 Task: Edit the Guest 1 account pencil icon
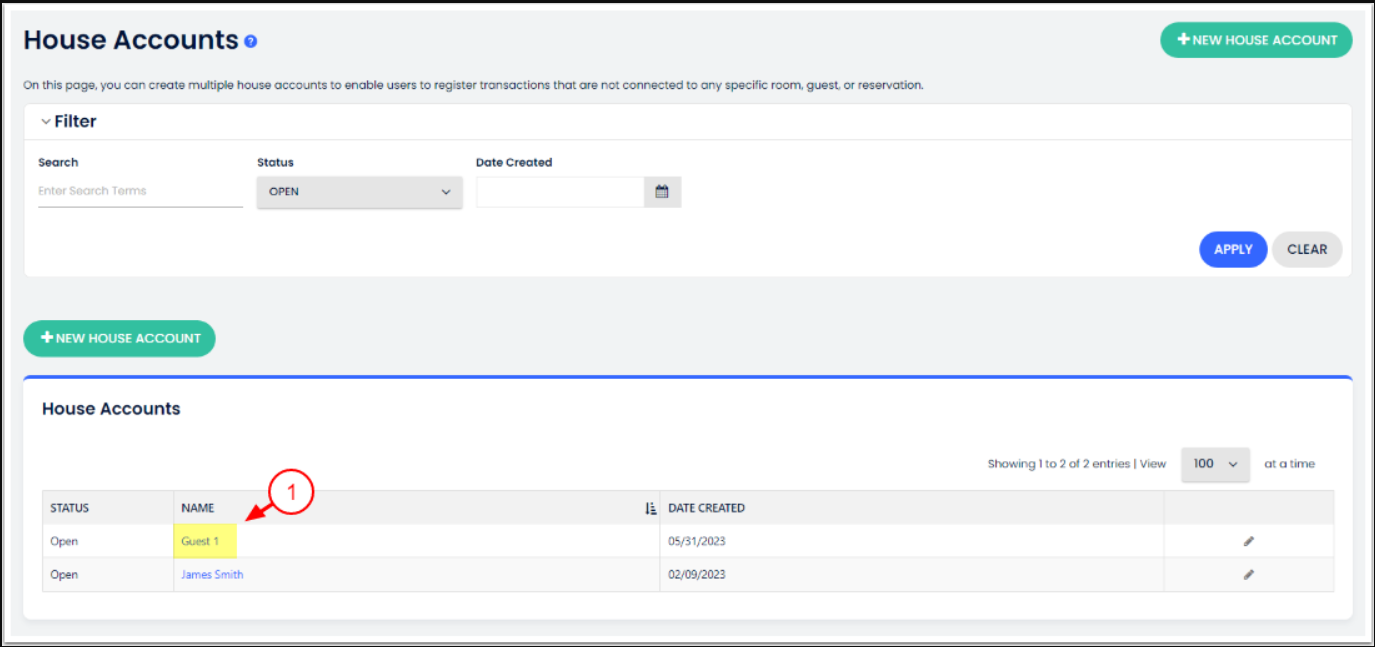pyautogui.click(x=1248, y=541)
